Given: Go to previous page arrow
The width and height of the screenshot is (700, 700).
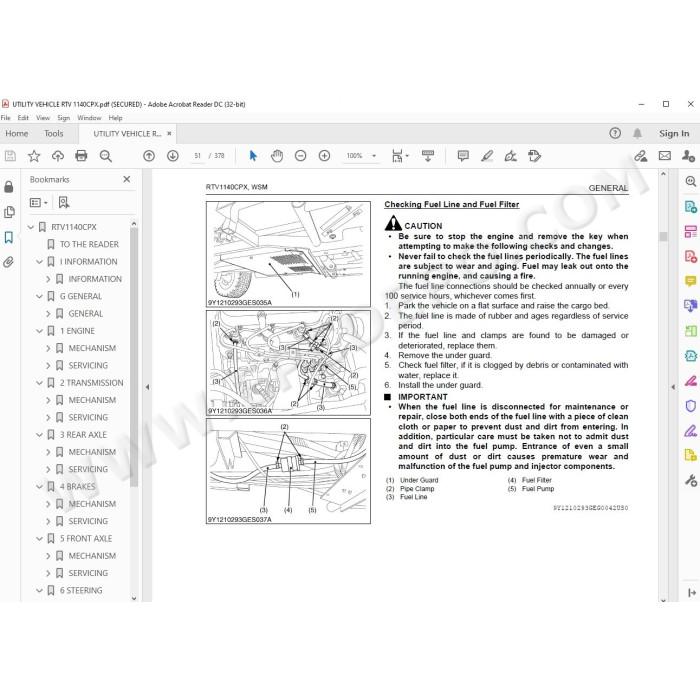Looking at the screenshot, I should tap(149, 156).
